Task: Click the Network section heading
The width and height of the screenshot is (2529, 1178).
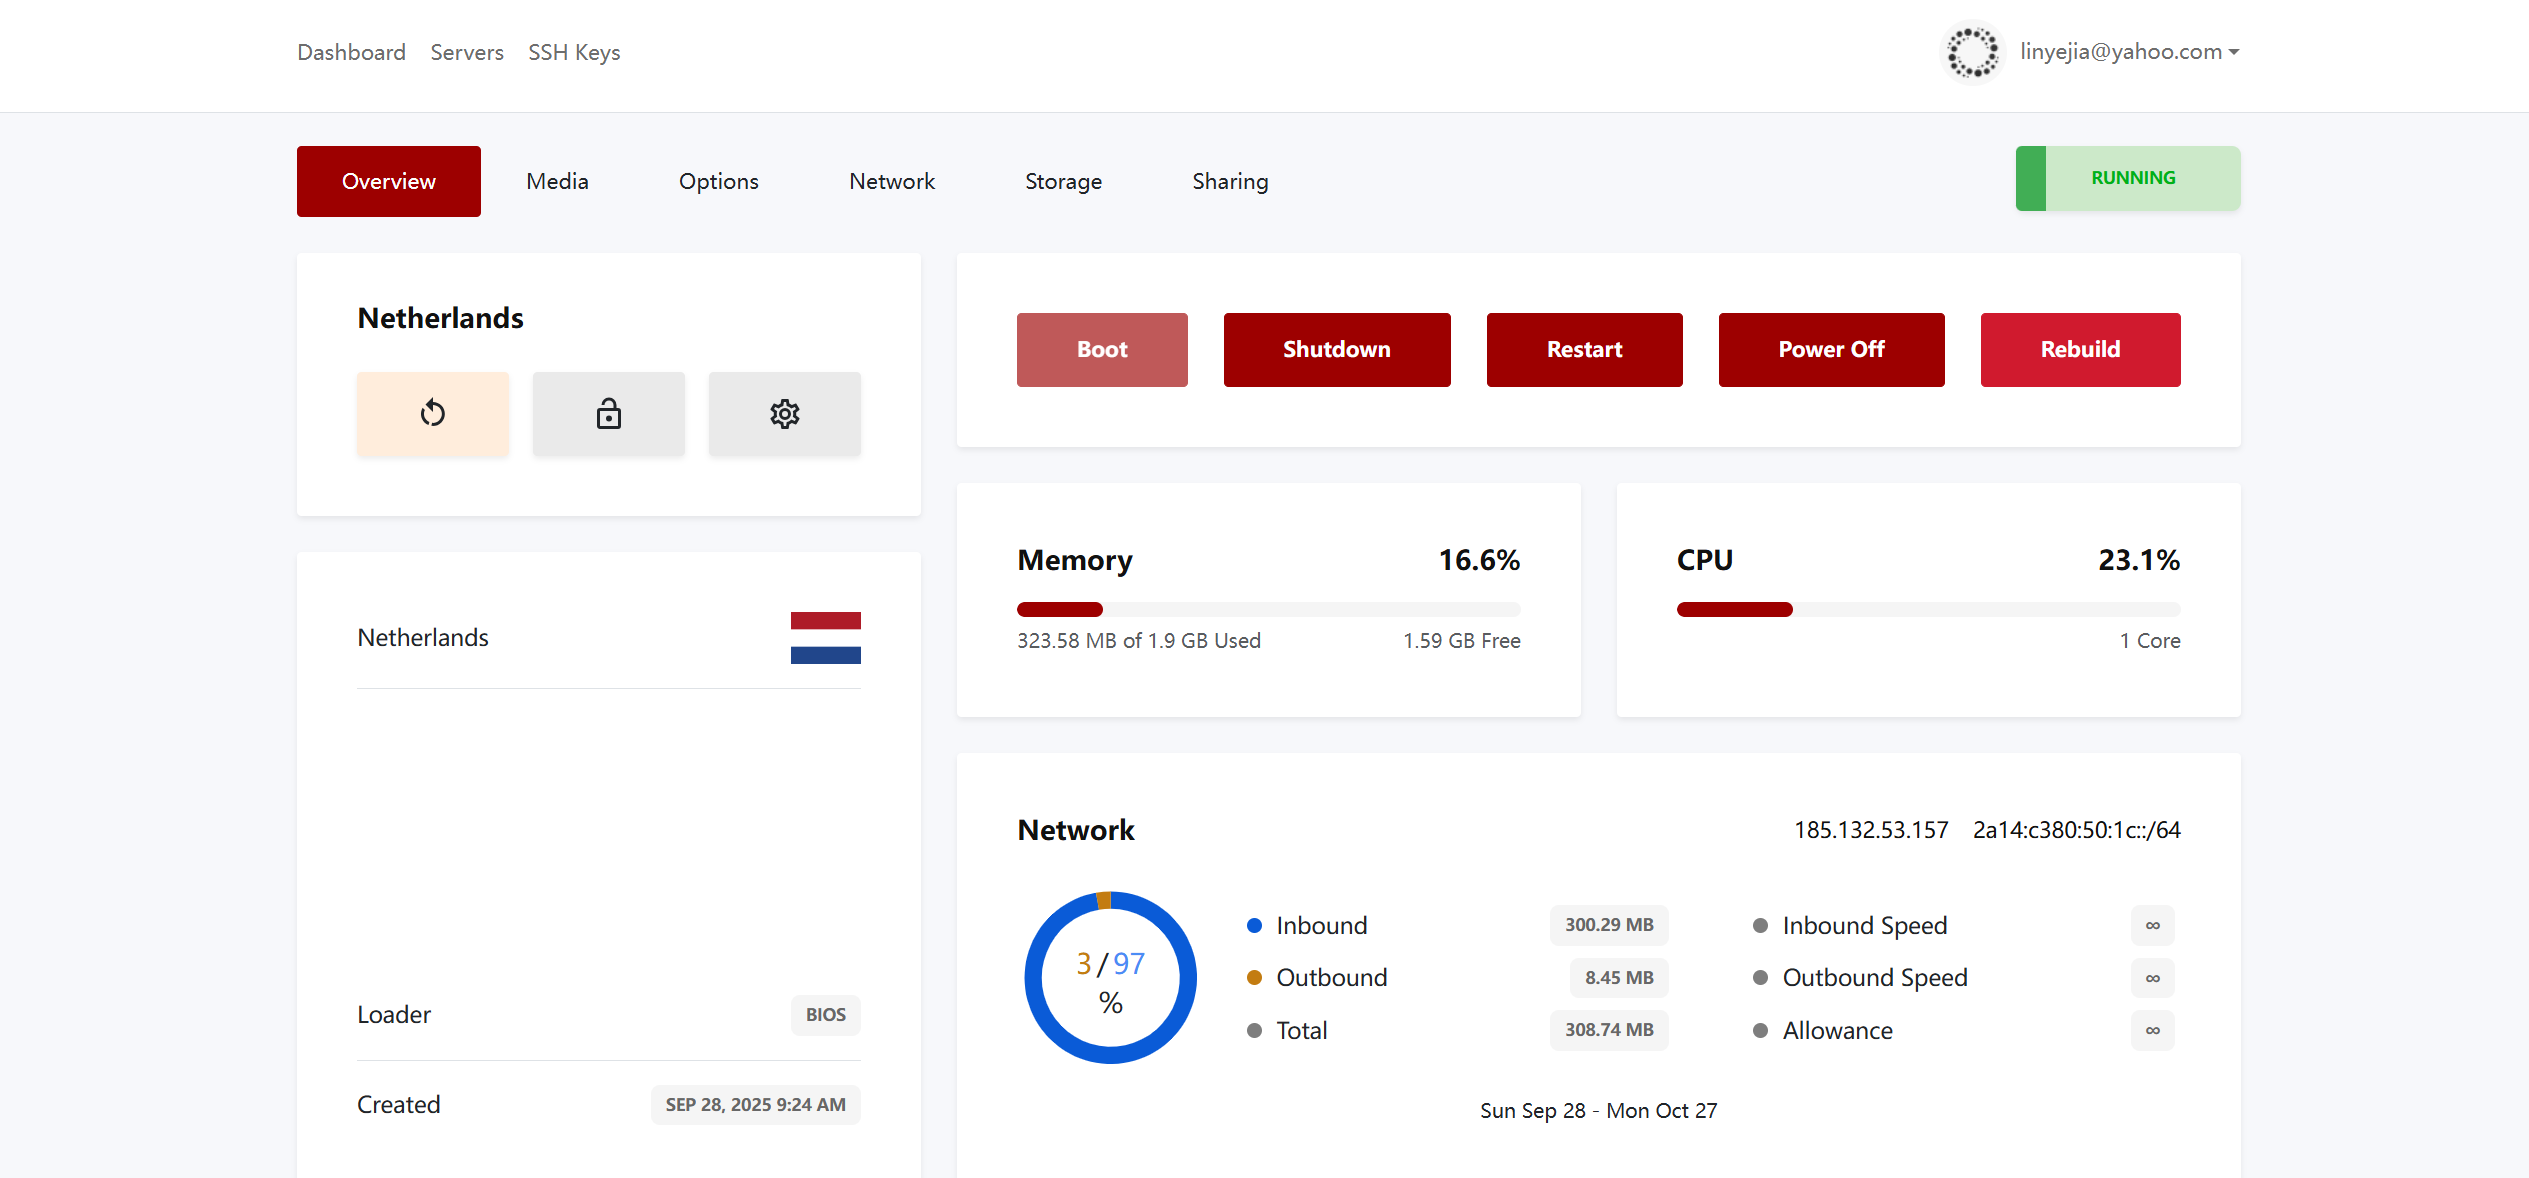Action: (x=1076, y=830)
